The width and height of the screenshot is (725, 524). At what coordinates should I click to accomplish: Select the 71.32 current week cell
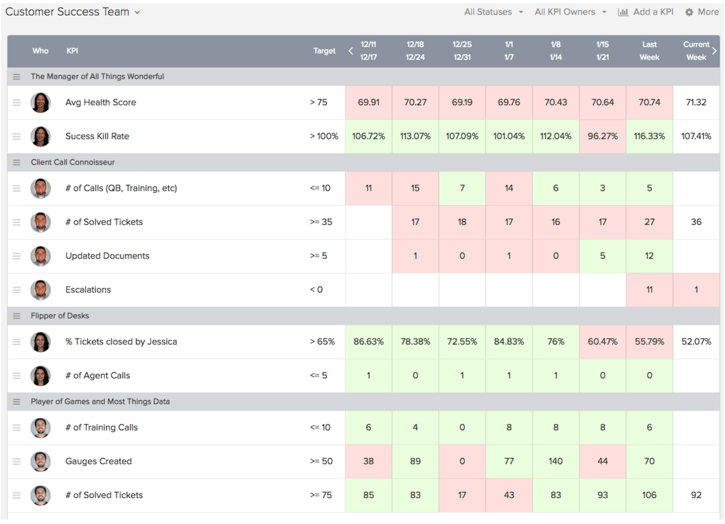pos(696,103)
